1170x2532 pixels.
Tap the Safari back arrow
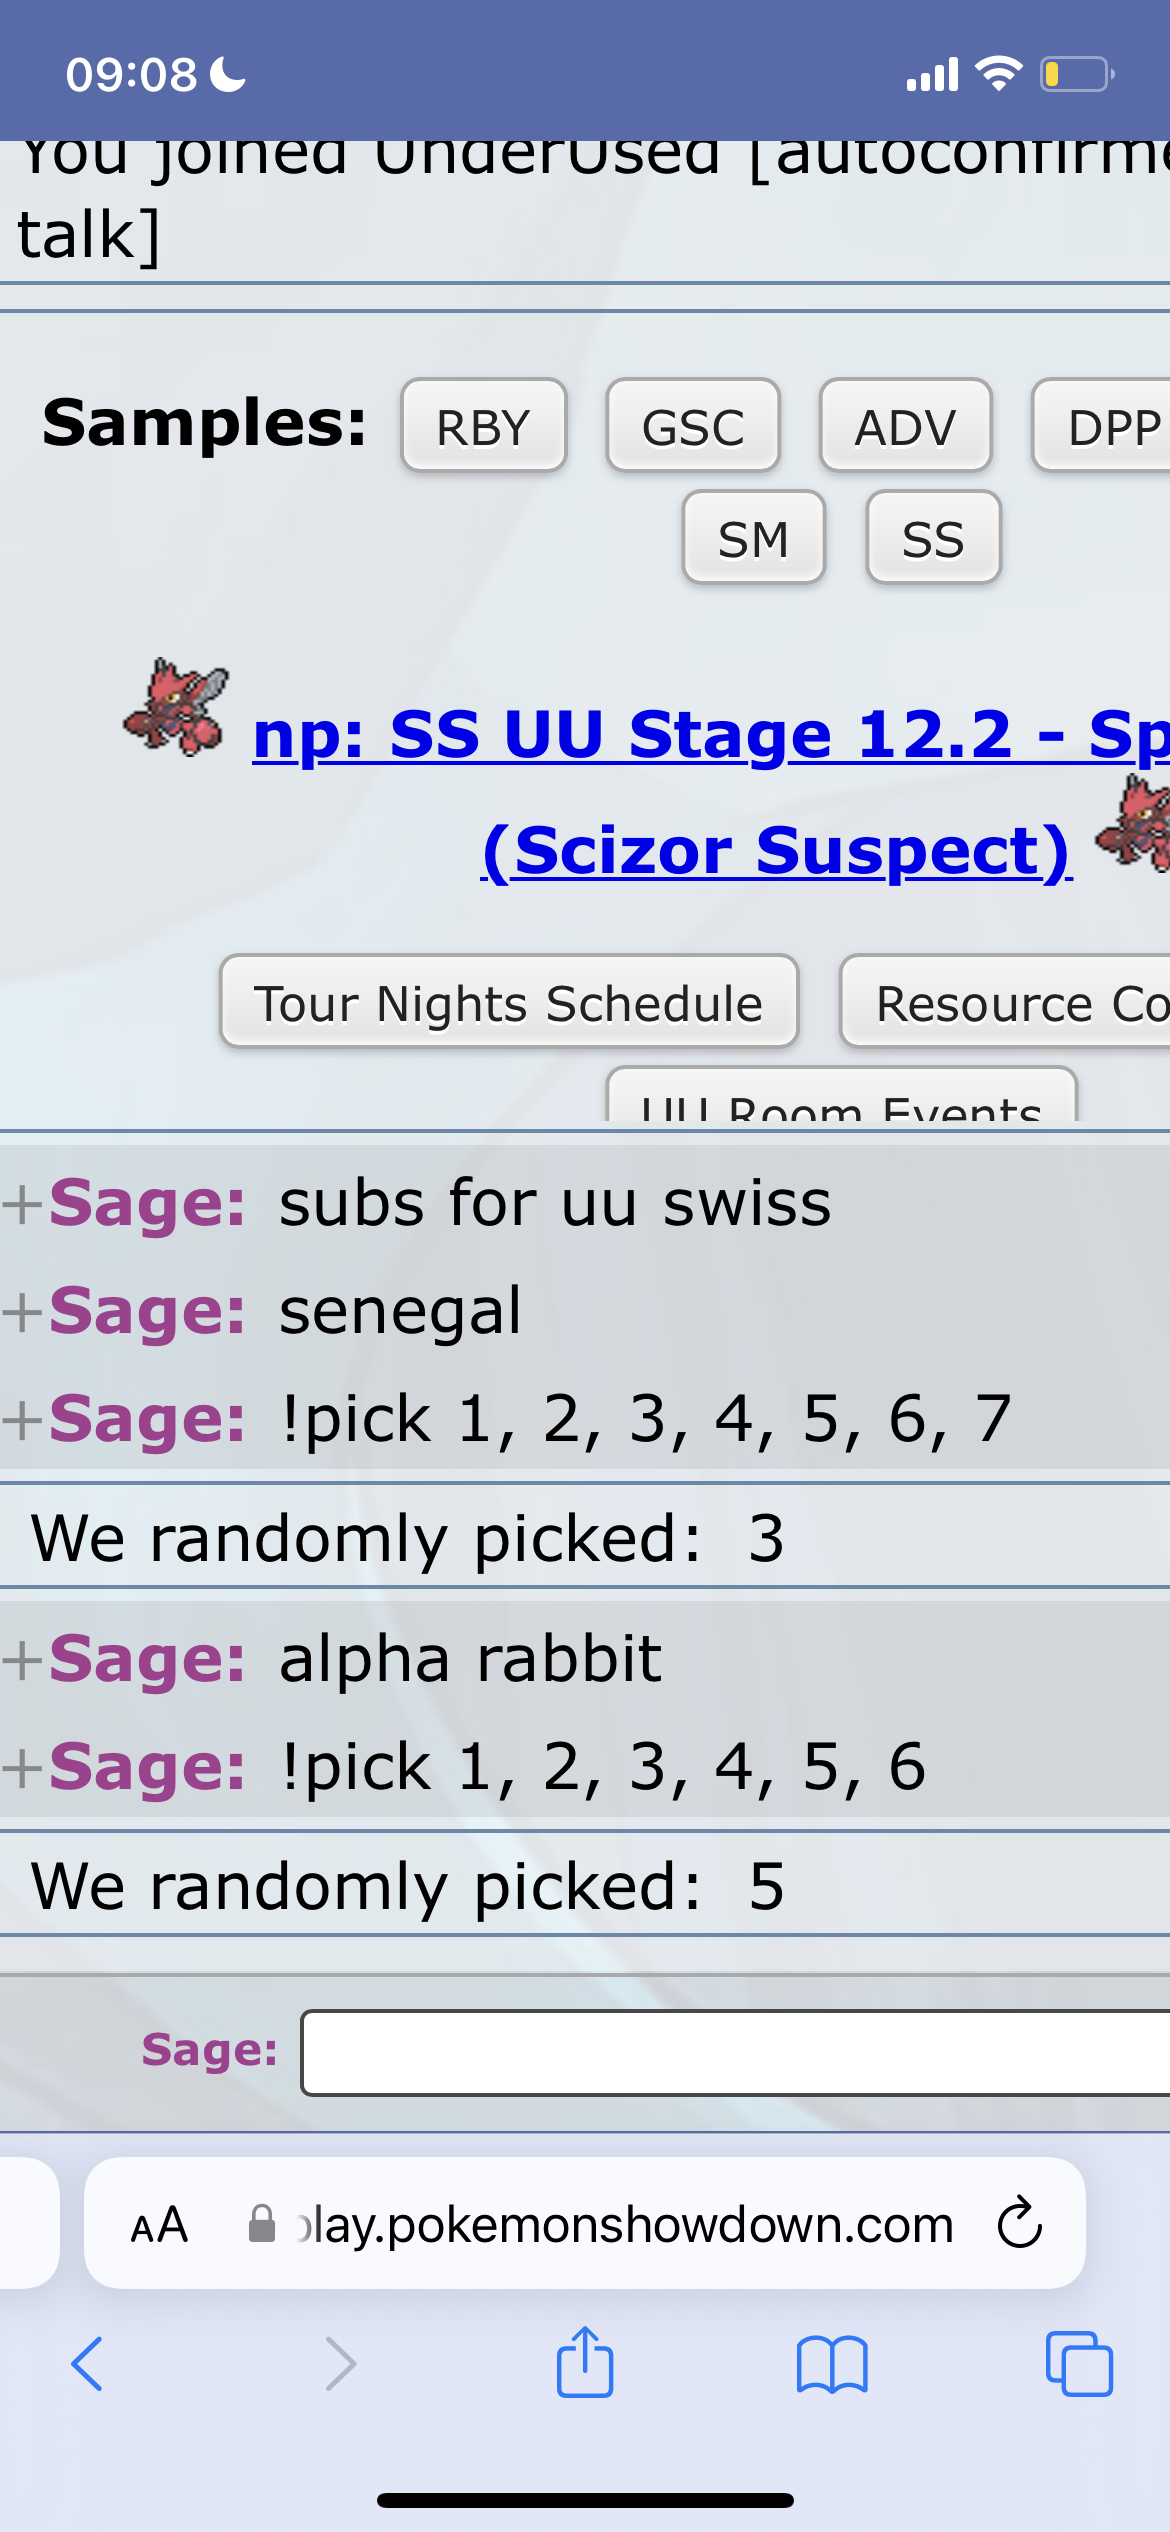(x=87, y=2364)
